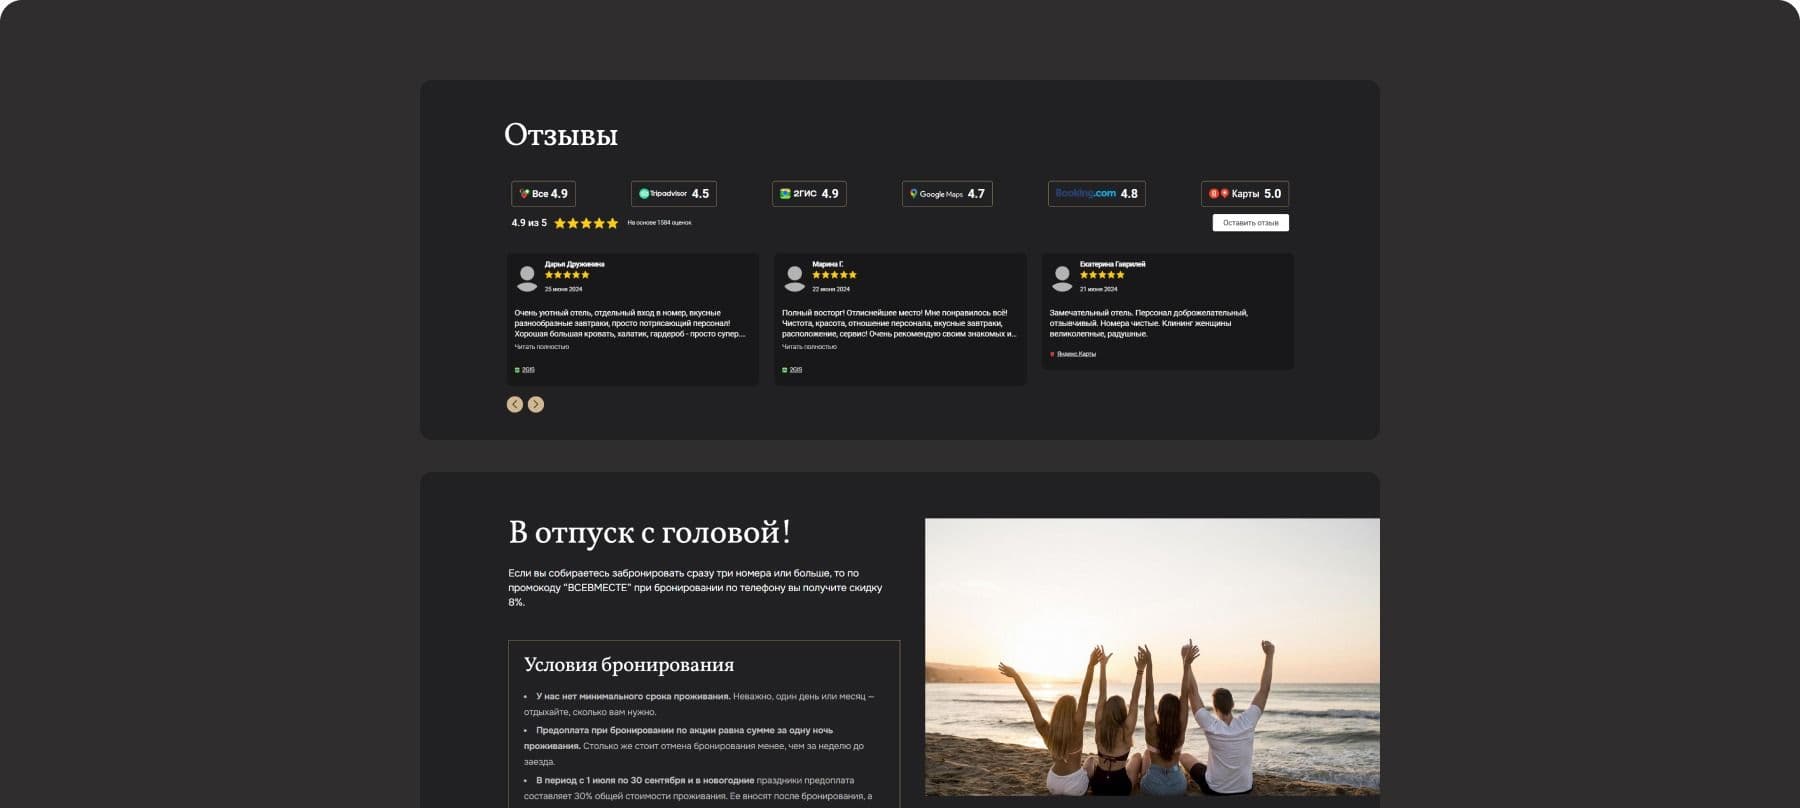Click the star rating in Марина Г.'s review
1800x808 pixels.
click(834, 274)
